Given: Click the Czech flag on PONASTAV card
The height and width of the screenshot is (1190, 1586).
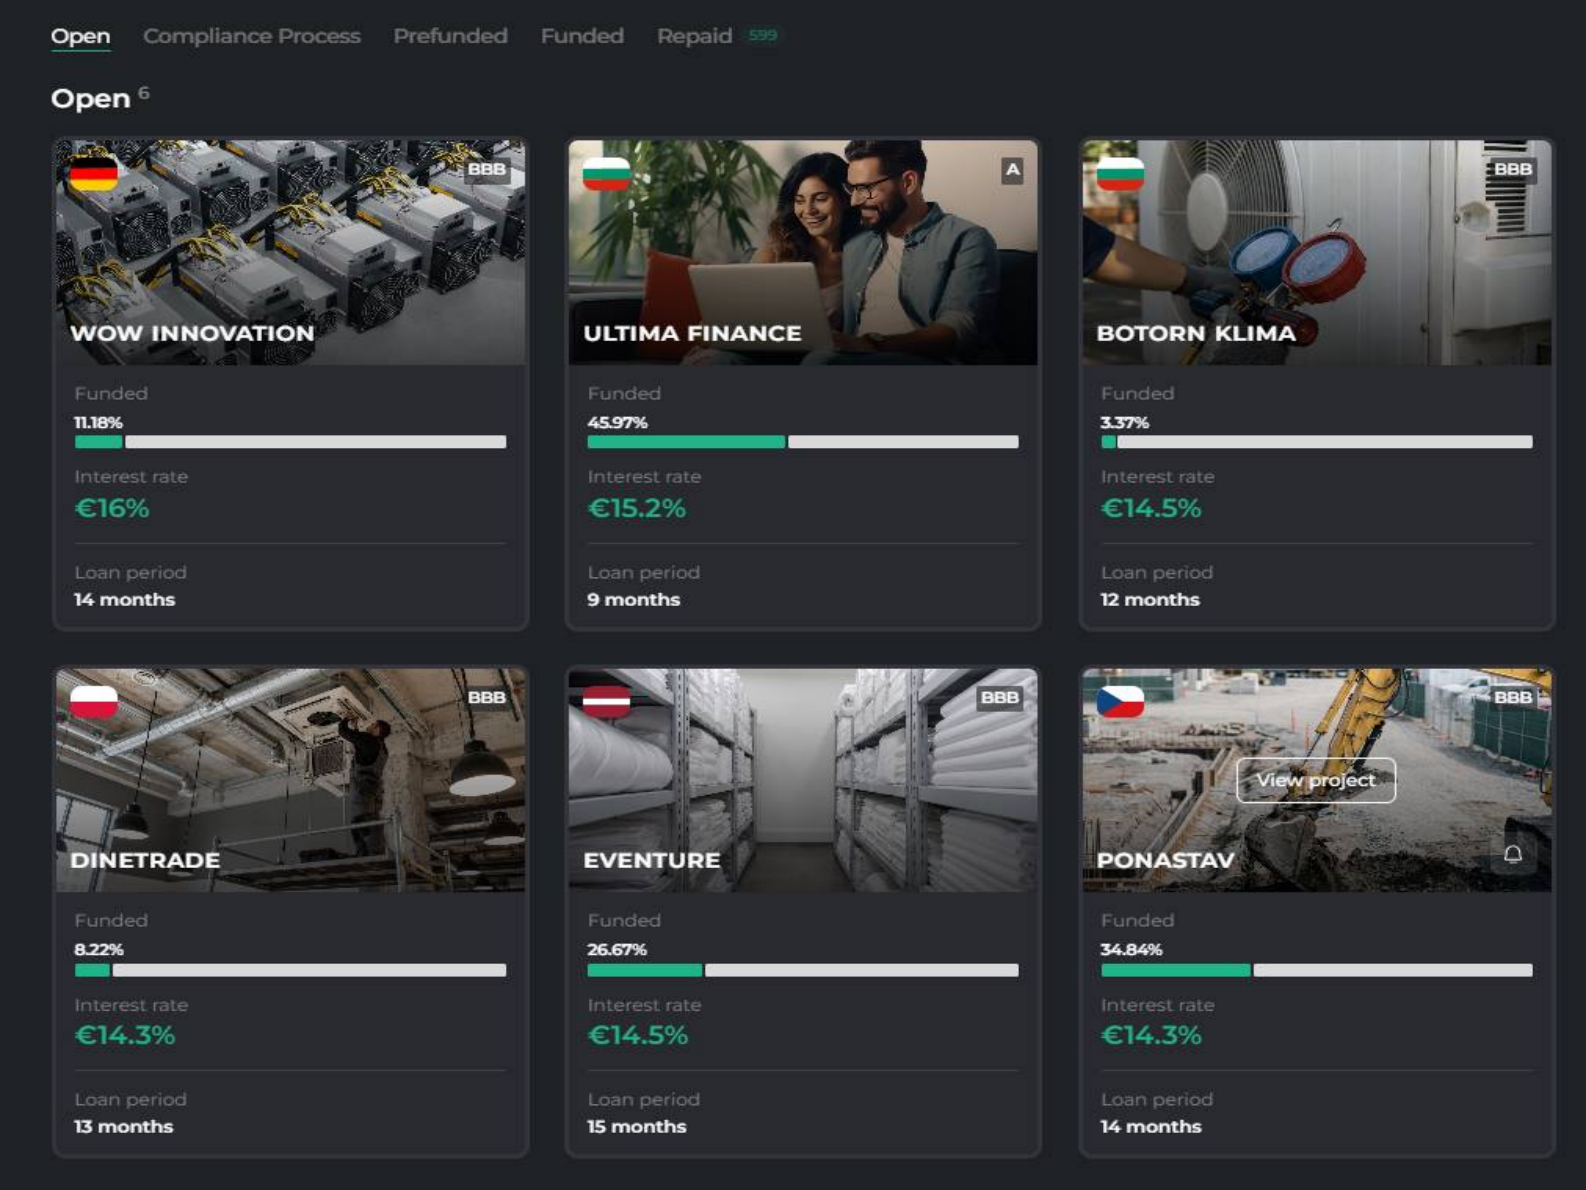Looking at the screenshot, I should click(x=1120, y=702).
